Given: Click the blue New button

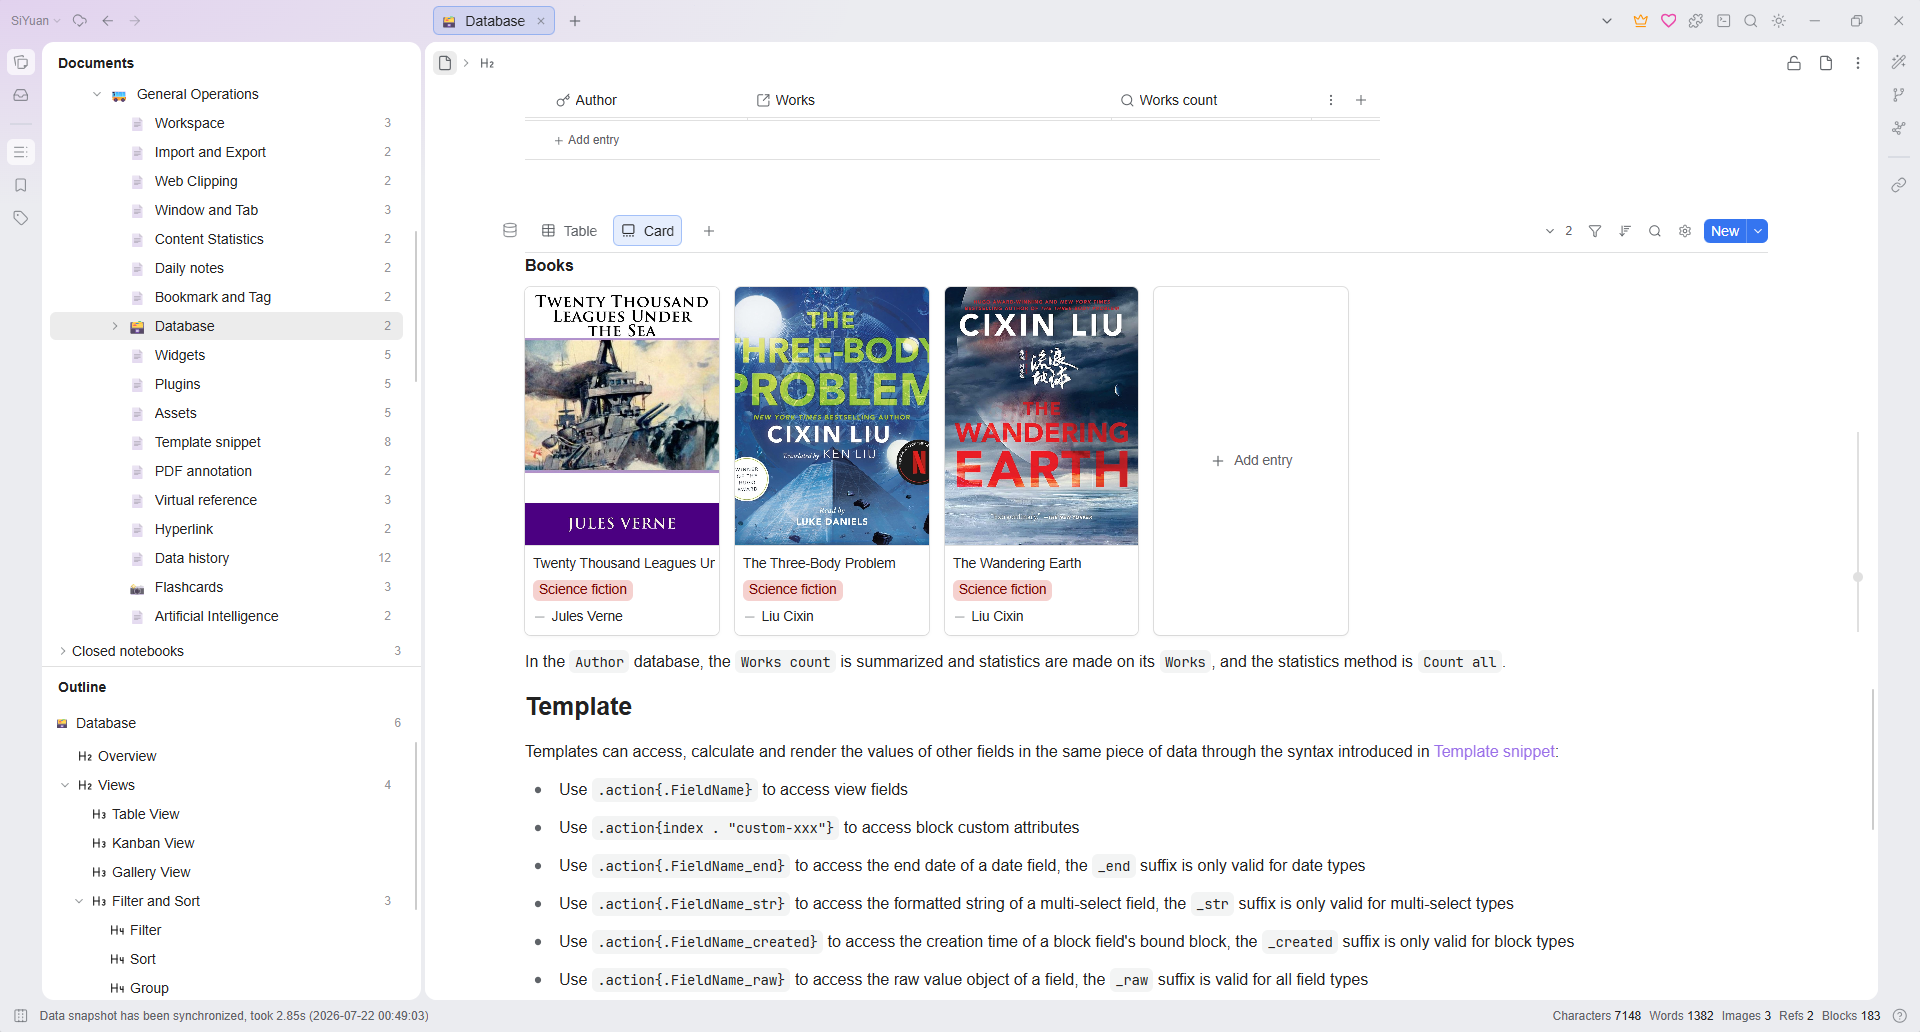Looking at the screenshot, I should coord(1726,231).
